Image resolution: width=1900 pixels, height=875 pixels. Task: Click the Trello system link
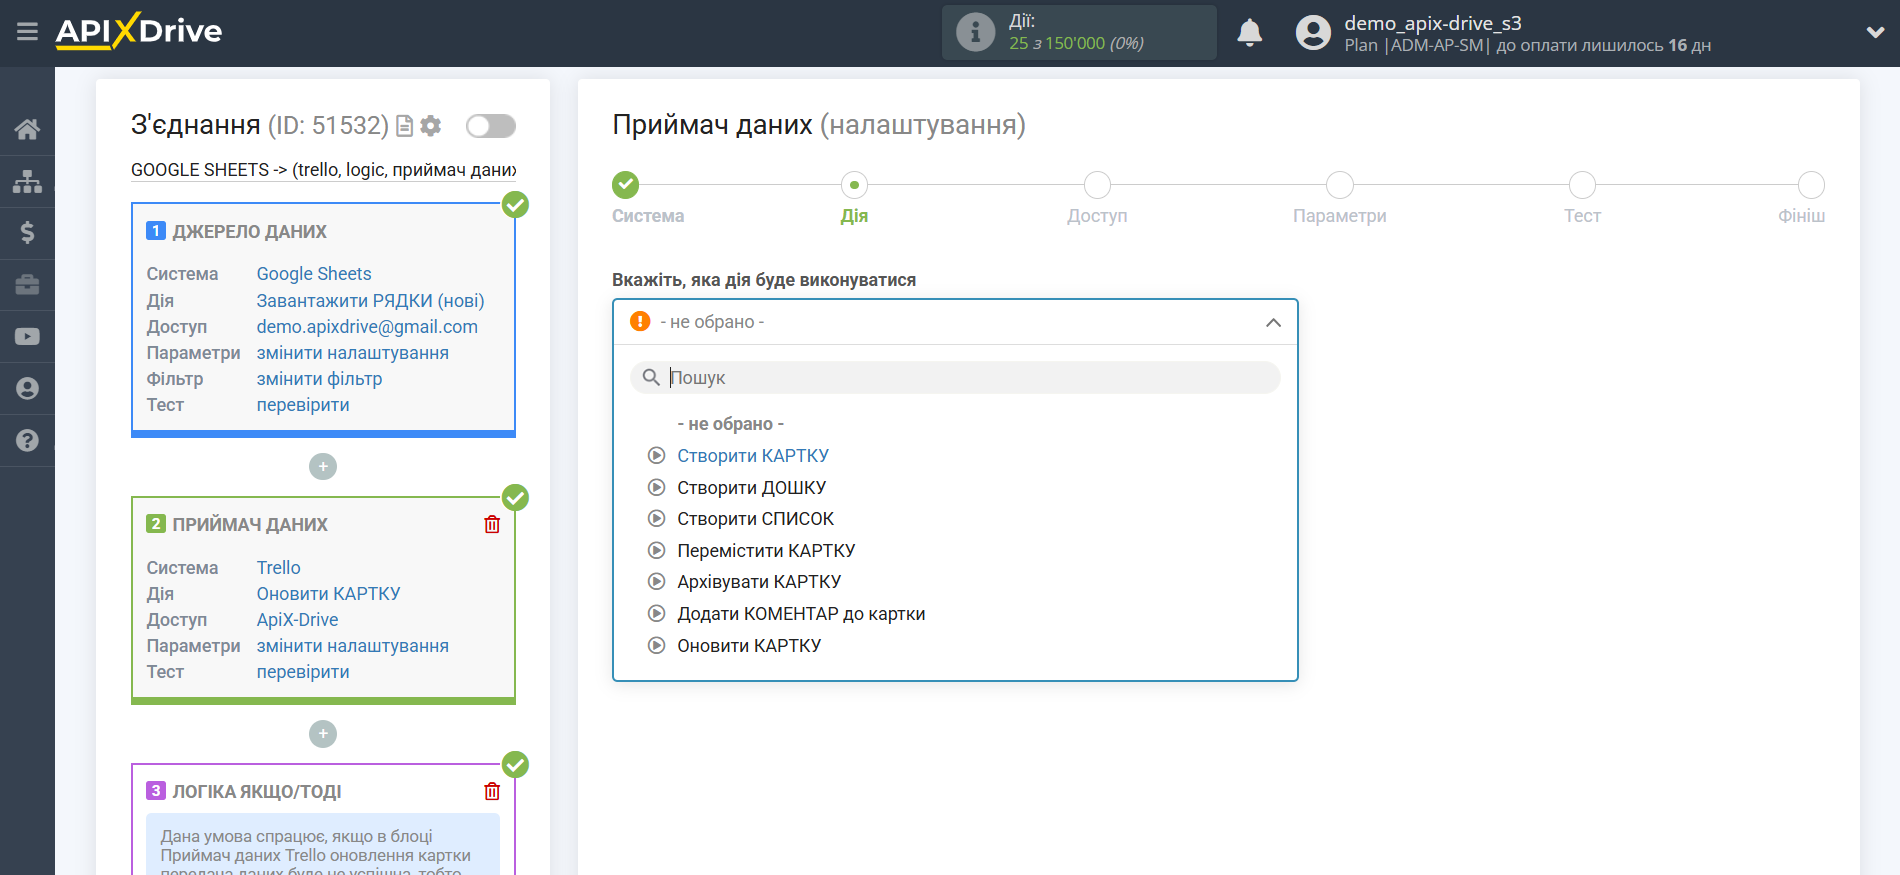(278, 568)
